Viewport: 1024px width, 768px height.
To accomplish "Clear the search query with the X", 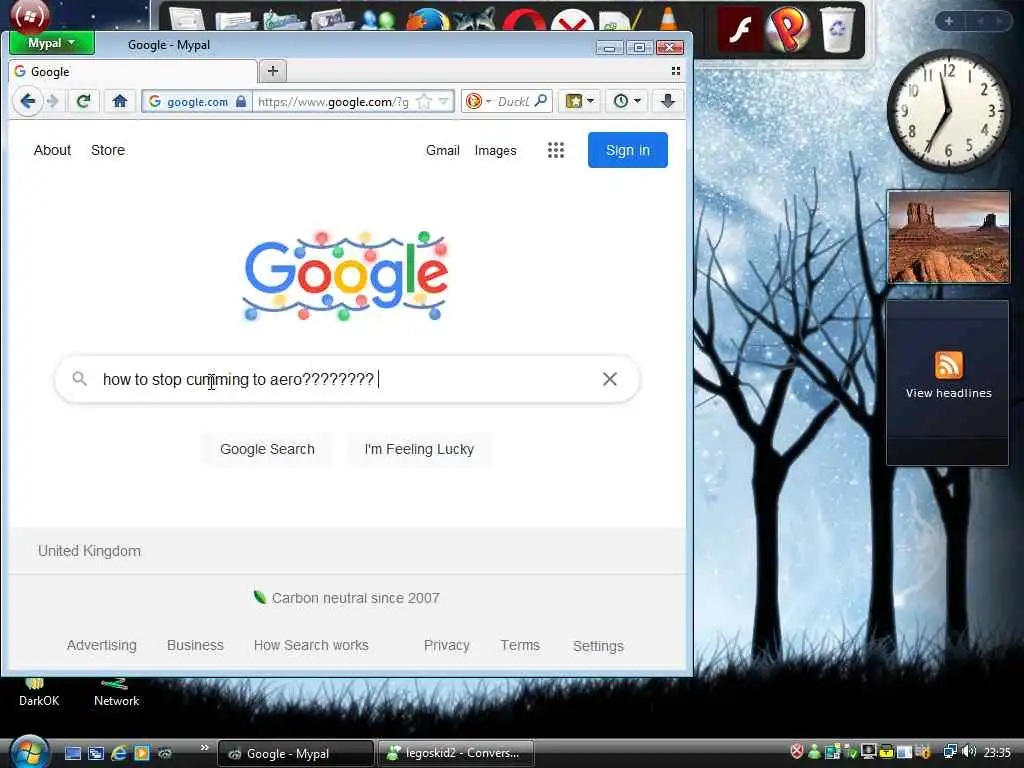I will pos(610,379).
